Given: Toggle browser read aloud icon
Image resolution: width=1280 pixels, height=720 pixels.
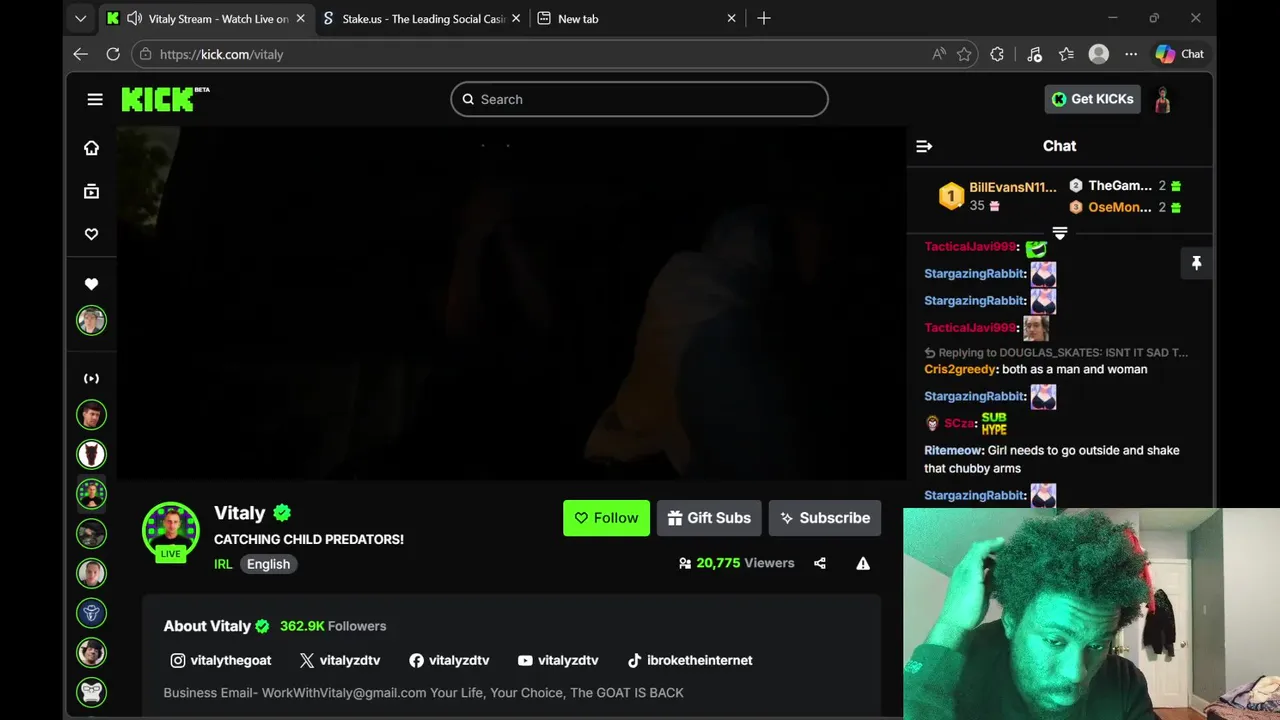Looking at the screenshot, I should pyautogui.click(x=939, y=54).
